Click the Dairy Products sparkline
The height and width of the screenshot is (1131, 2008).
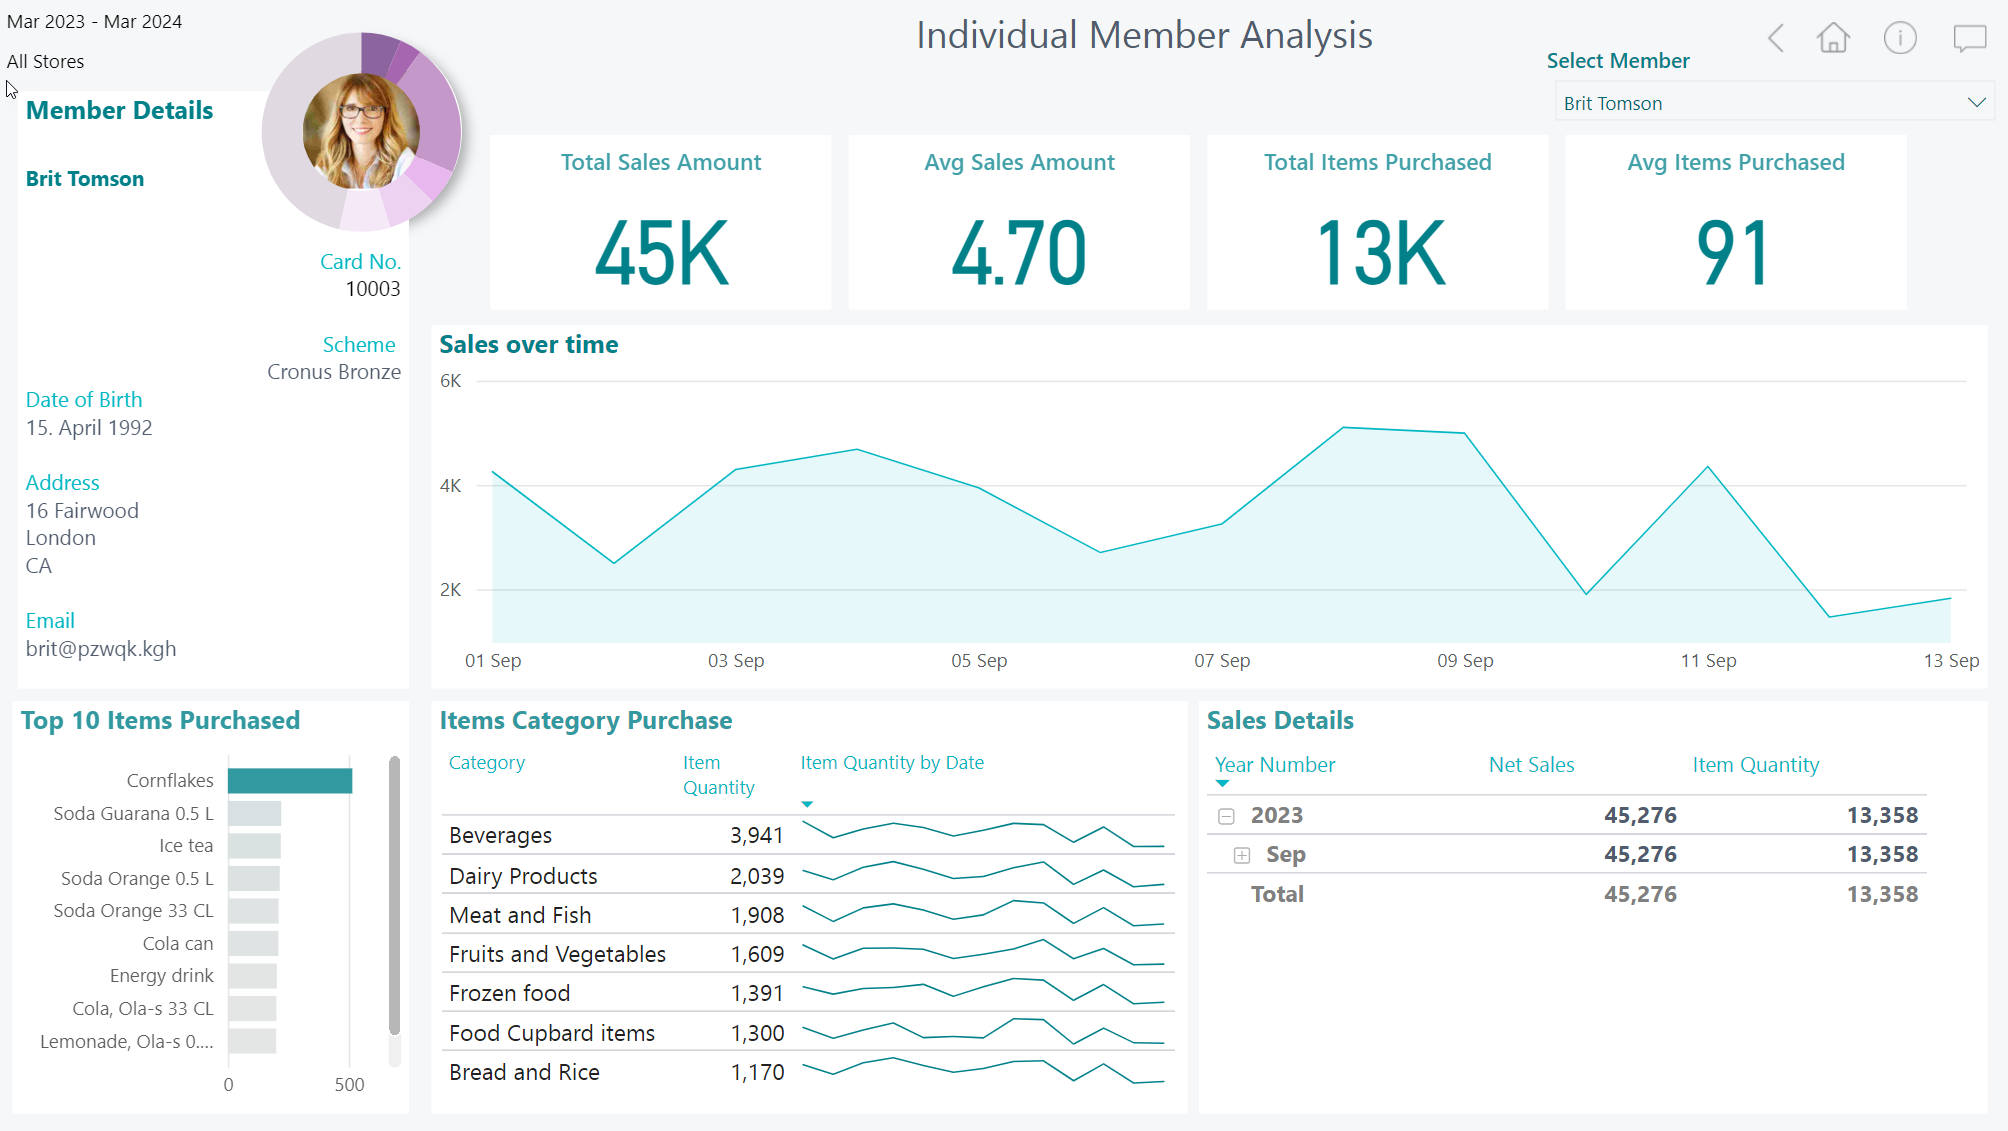983,875
